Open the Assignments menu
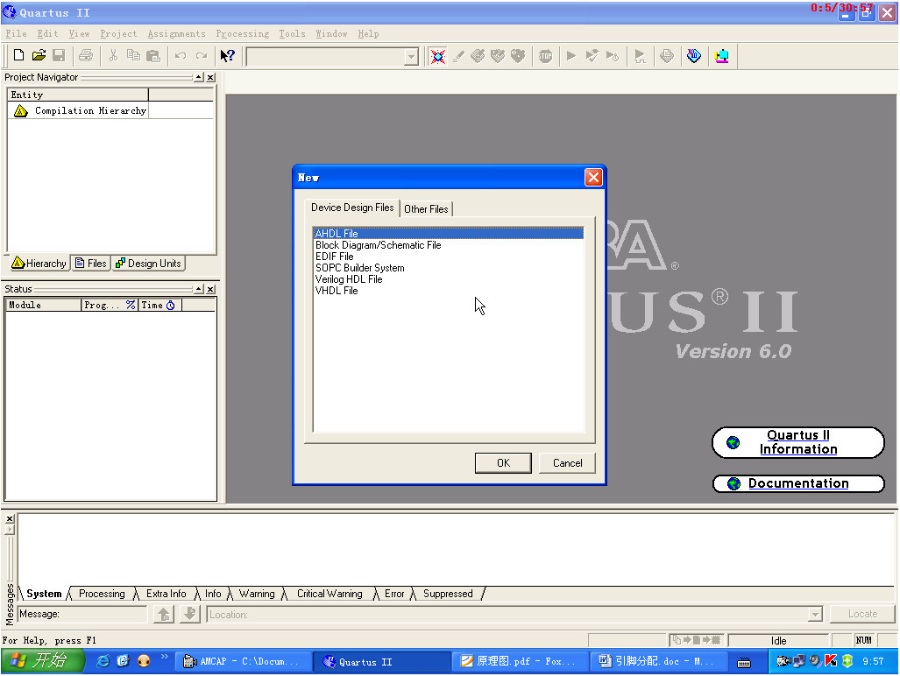The width and height of the screenshot is (900, 676). [176, 34]
